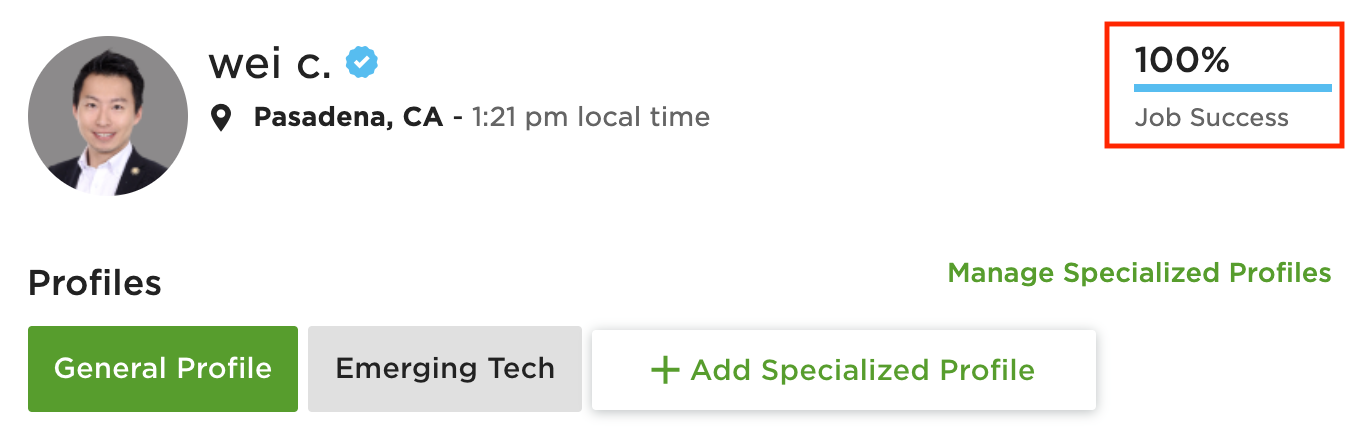
Task: Click the blue verified badge icon
Action: 362,64
